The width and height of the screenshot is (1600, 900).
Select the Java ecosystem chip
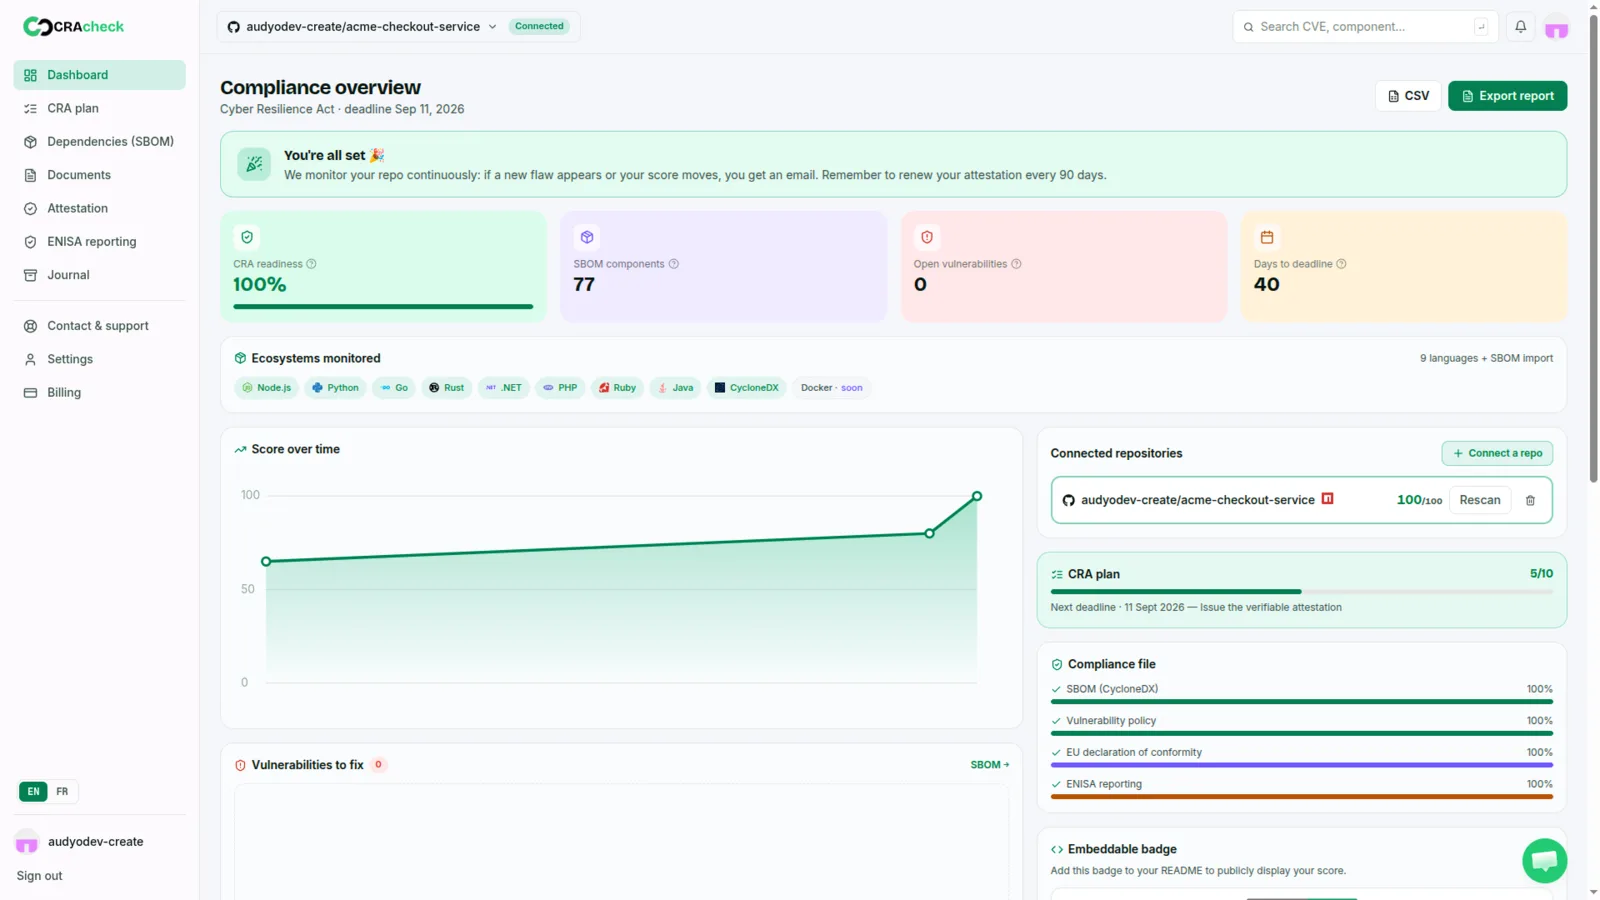tap(675, 388)
